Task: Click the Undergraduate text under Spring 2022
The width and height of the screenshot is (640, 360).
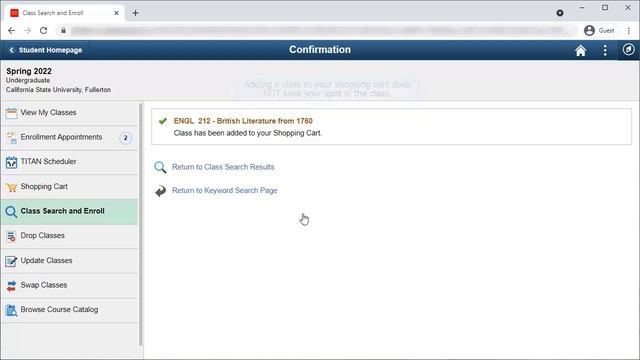Action: click(28, 81)
